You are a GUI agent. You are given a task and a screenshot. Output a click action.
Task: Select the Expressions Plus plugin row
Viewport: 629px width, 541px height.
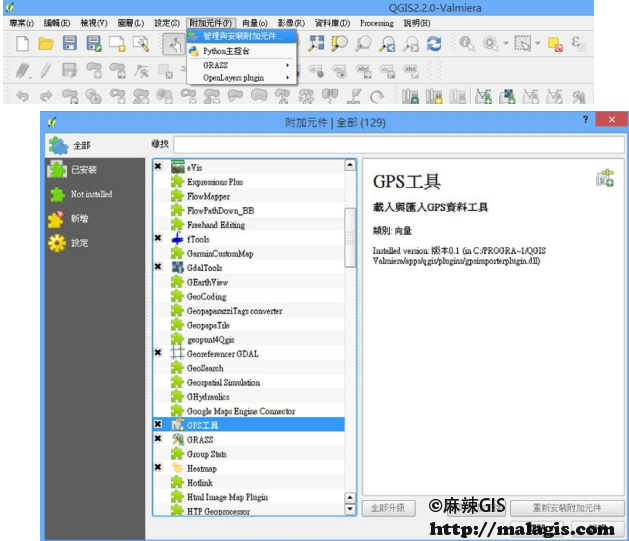249,182
